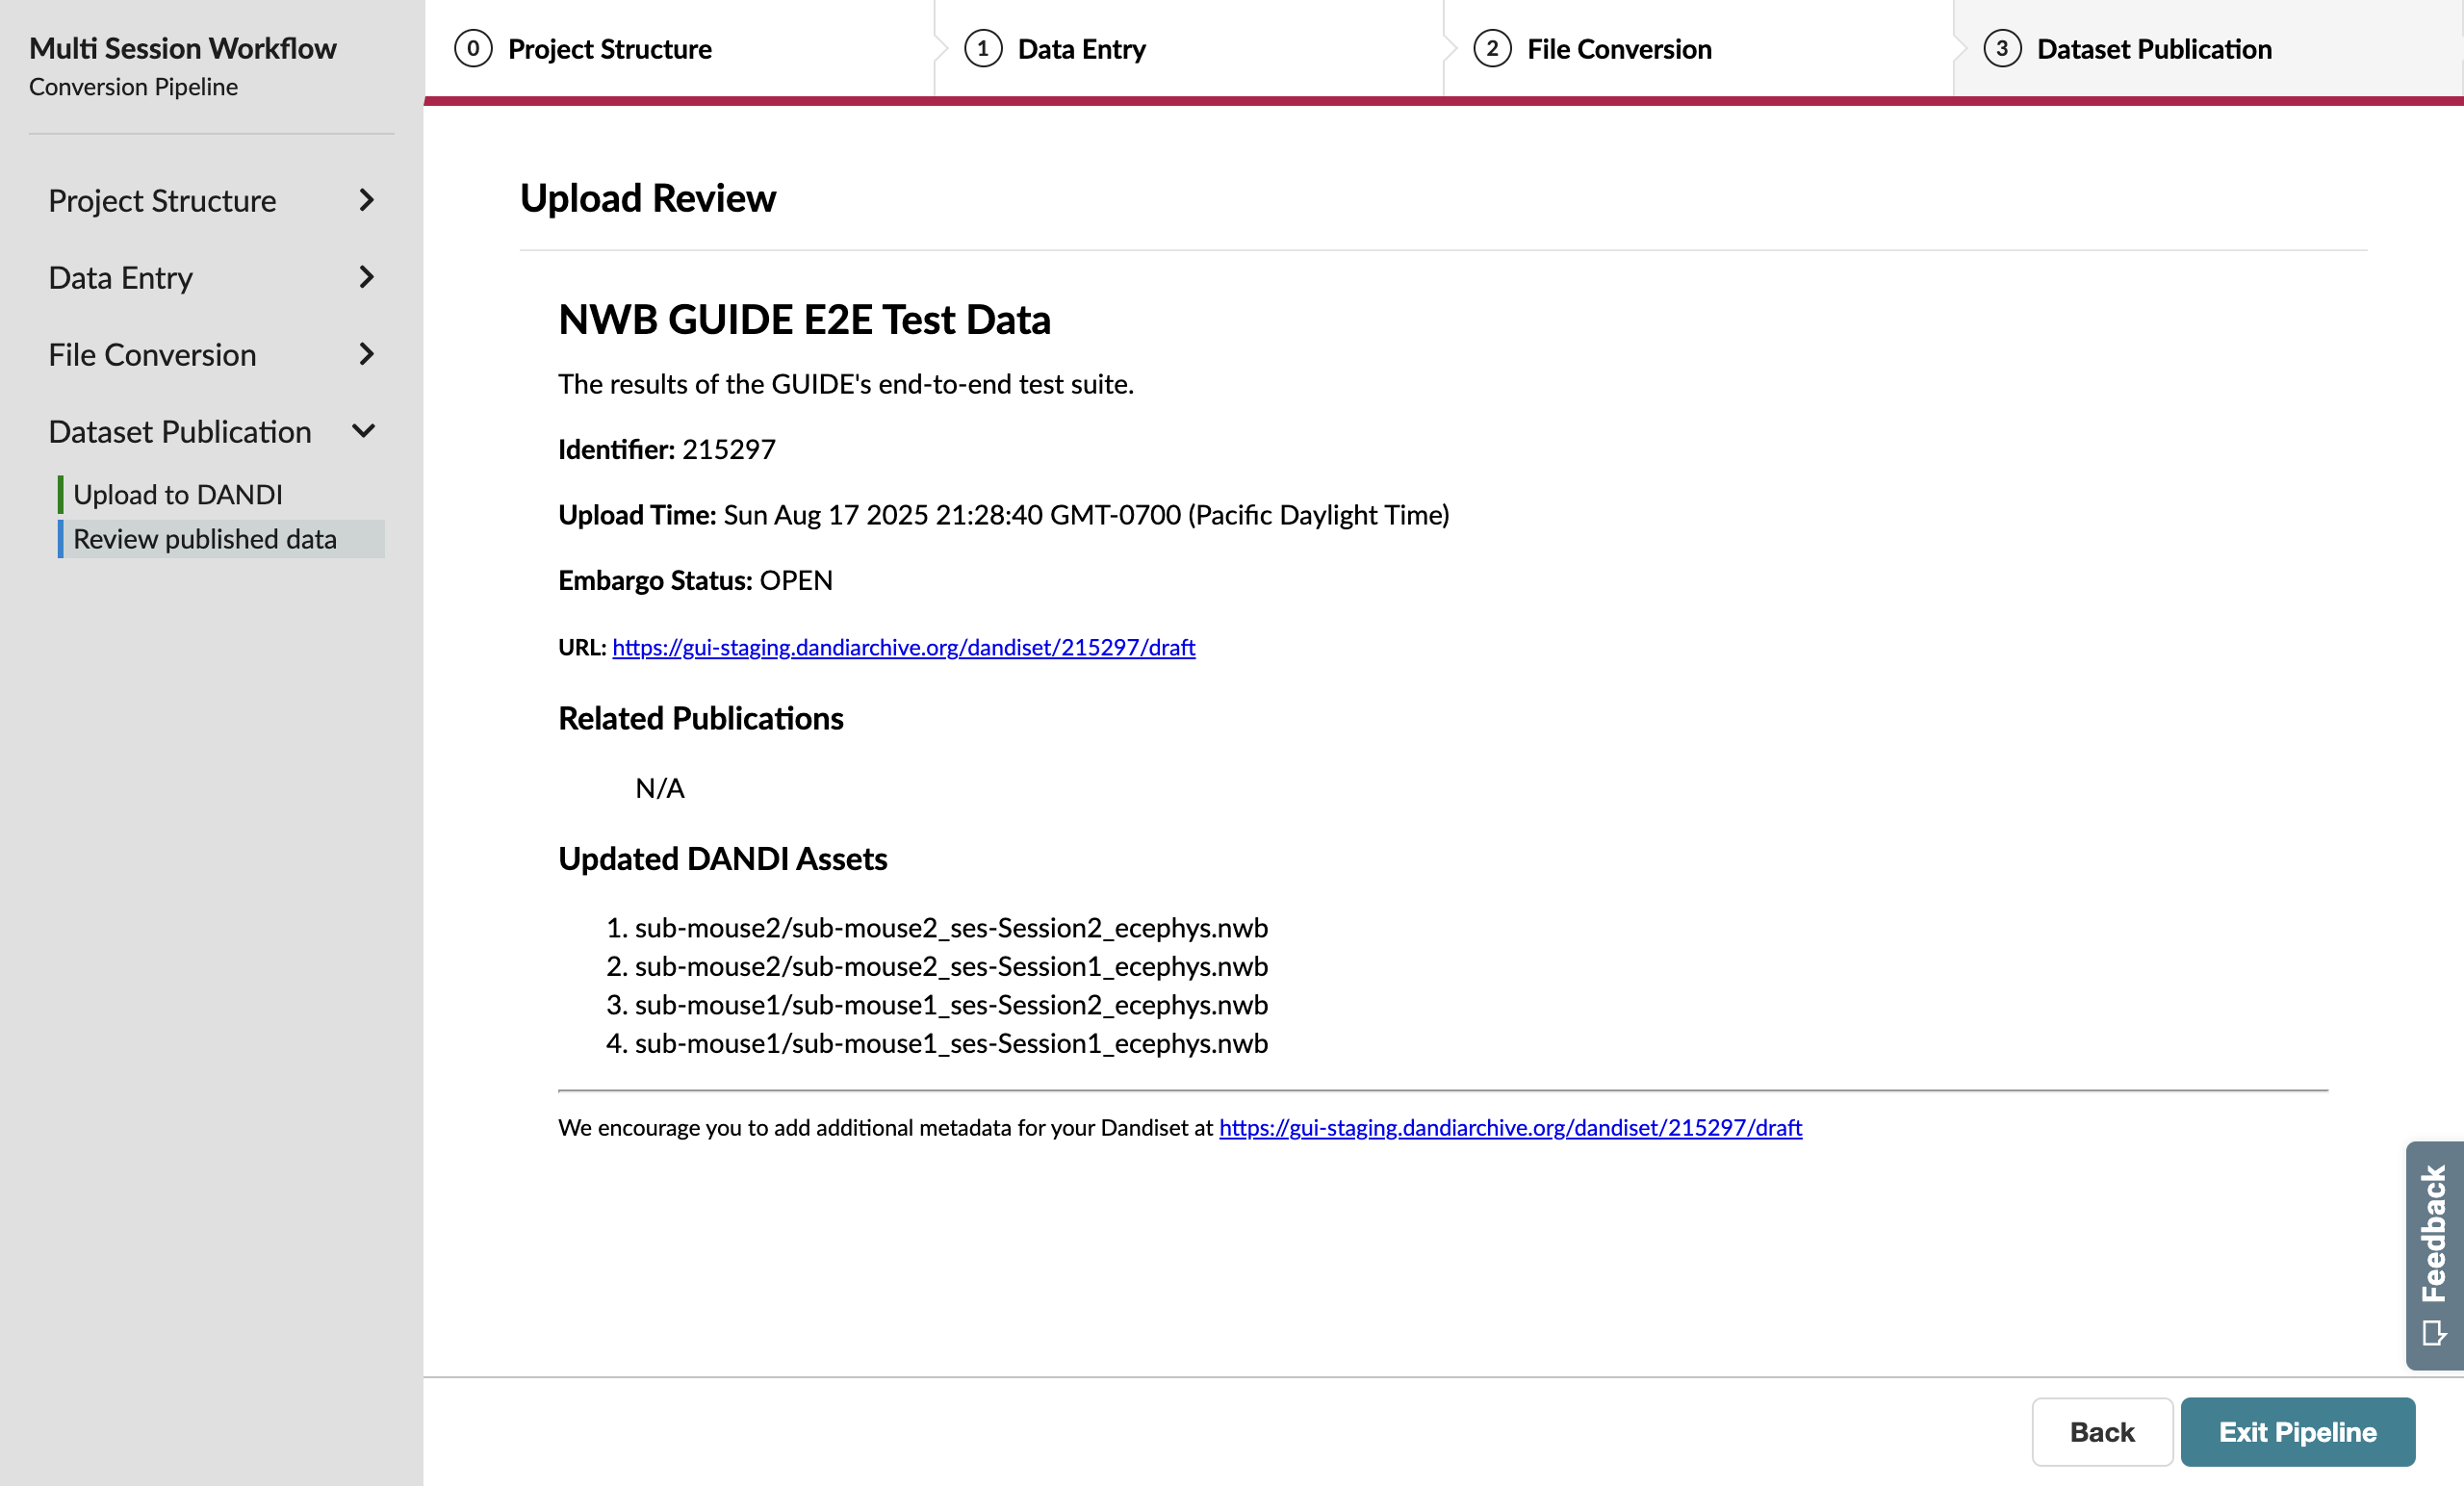Click the Exit Pipeline button
2464x1486 pixels.
coord(2298,1431)
